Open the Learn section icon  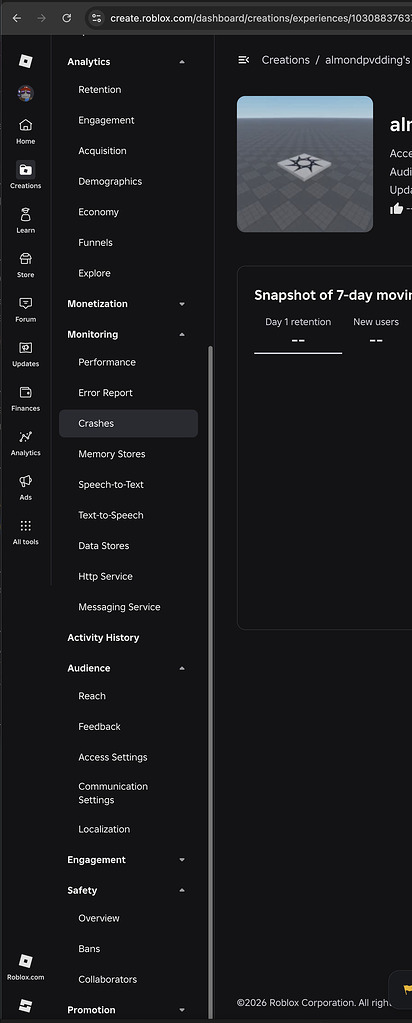point(25,220)
